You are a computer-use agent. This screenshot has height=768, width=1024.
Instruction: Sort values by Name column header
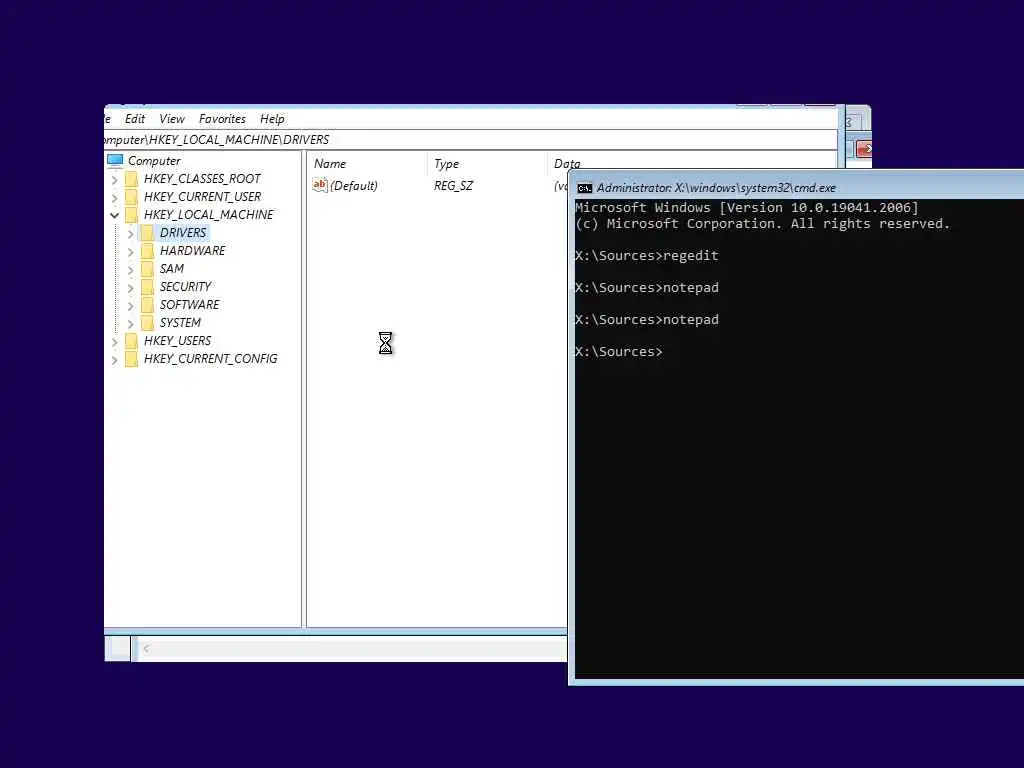(x=367, y=164)
